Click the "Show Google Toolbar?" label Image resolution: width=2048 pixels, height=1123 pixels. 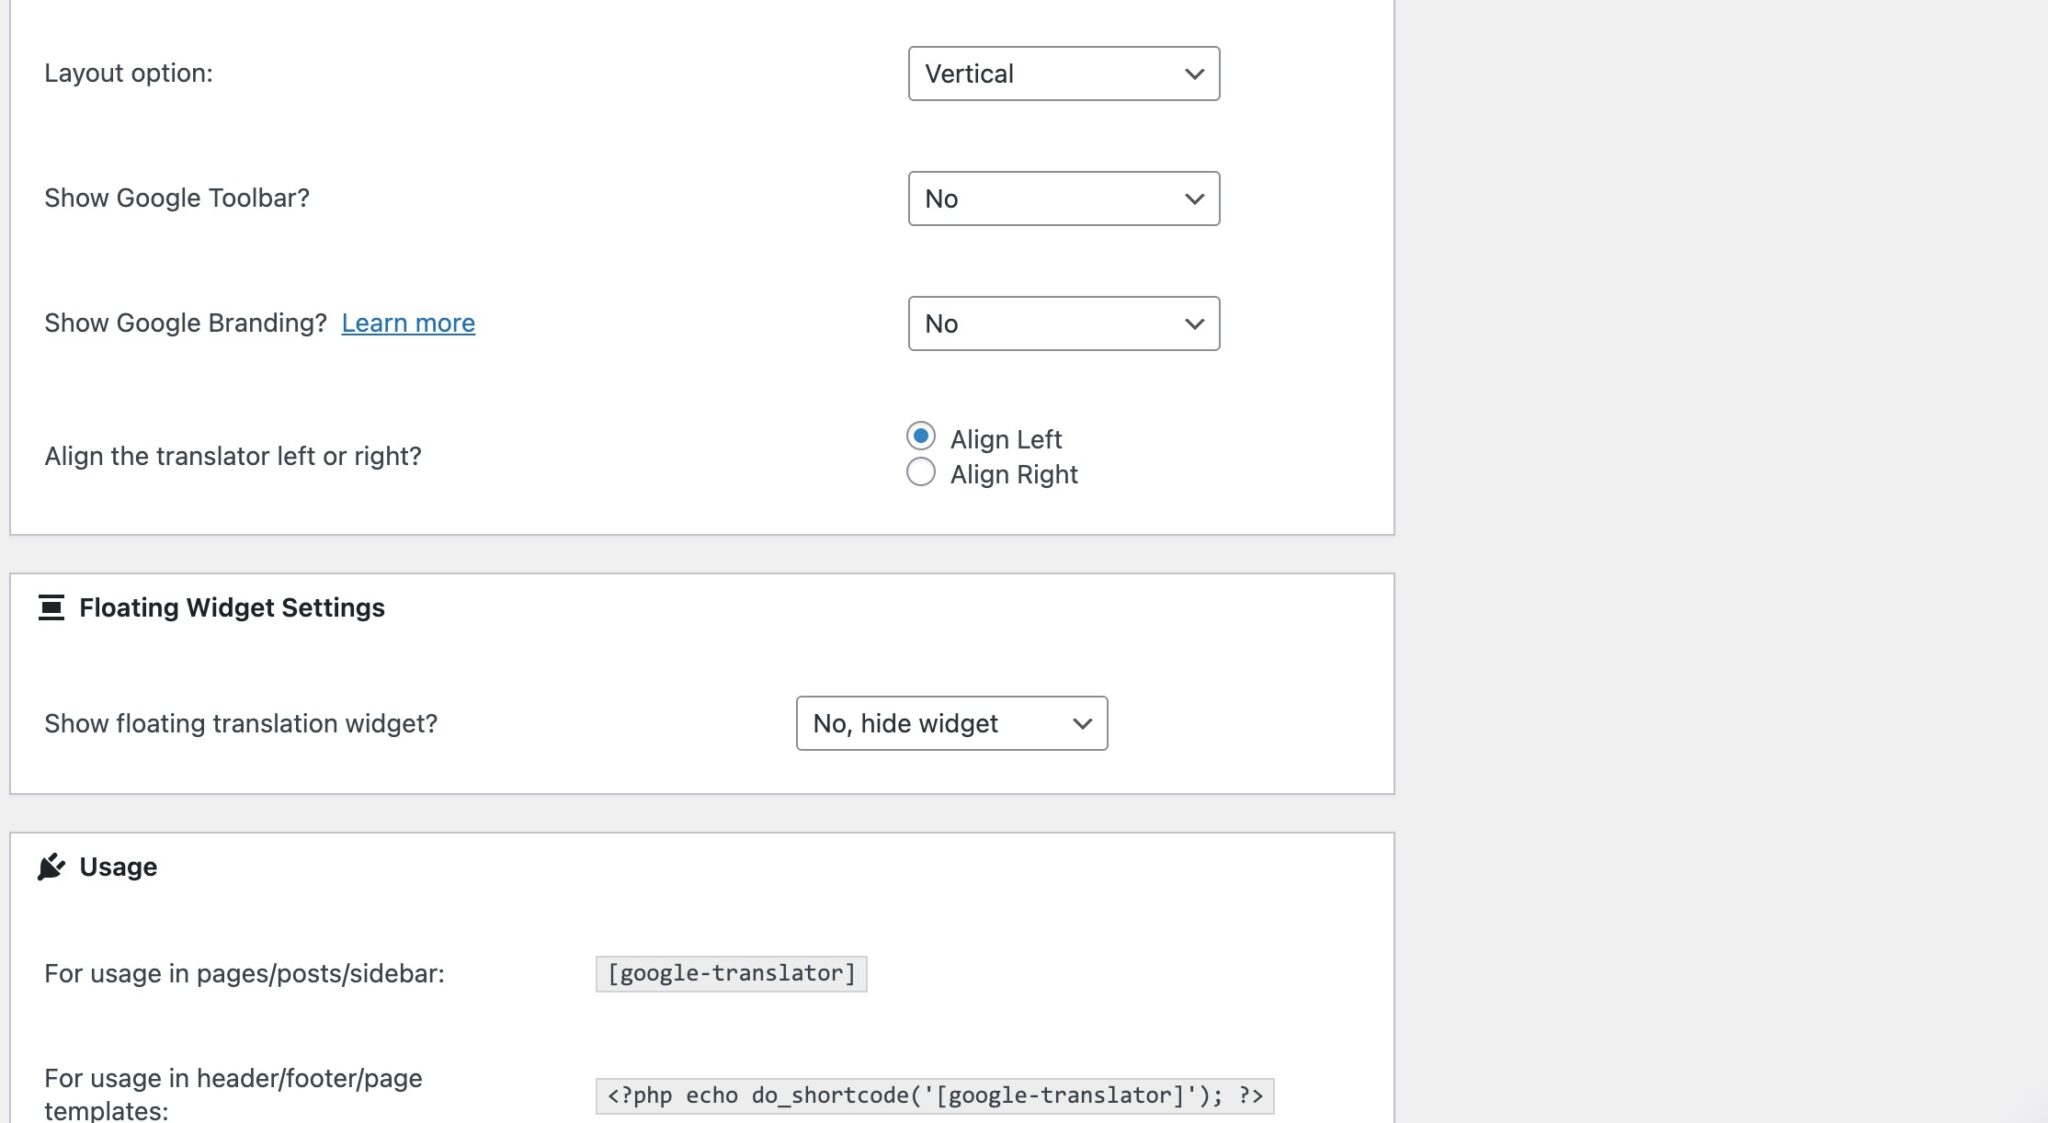pos(177,199)
